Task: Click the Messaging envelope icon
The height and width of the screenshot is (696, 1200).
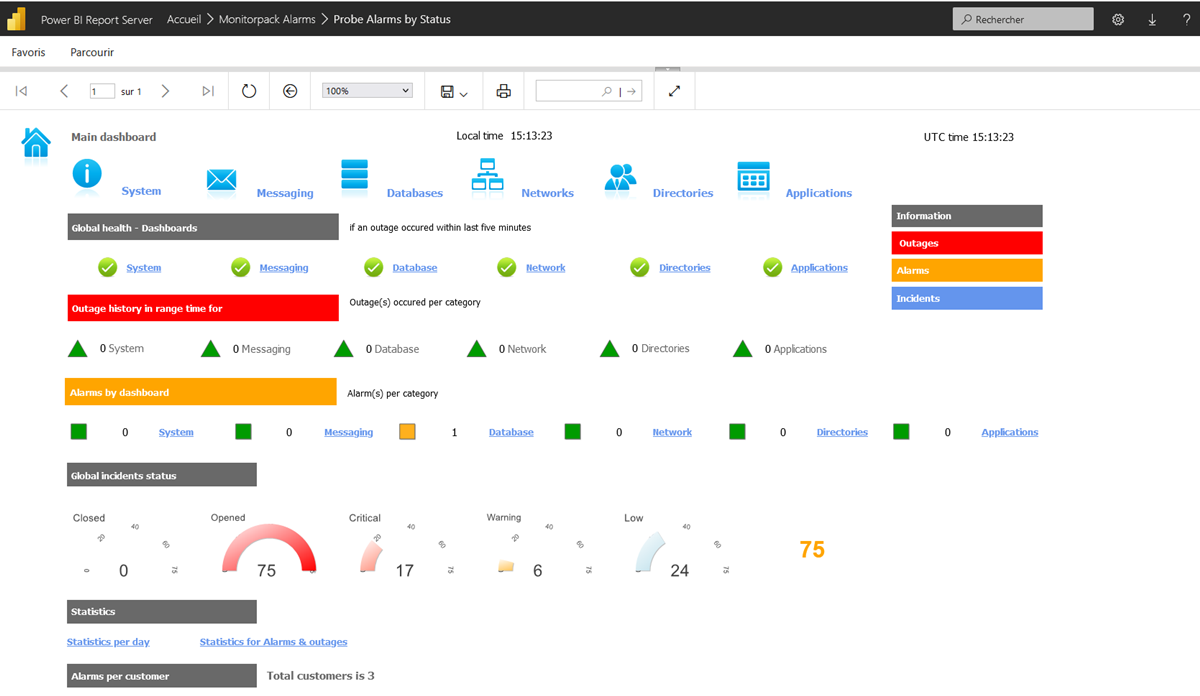Action: click(x=221, y=180)
